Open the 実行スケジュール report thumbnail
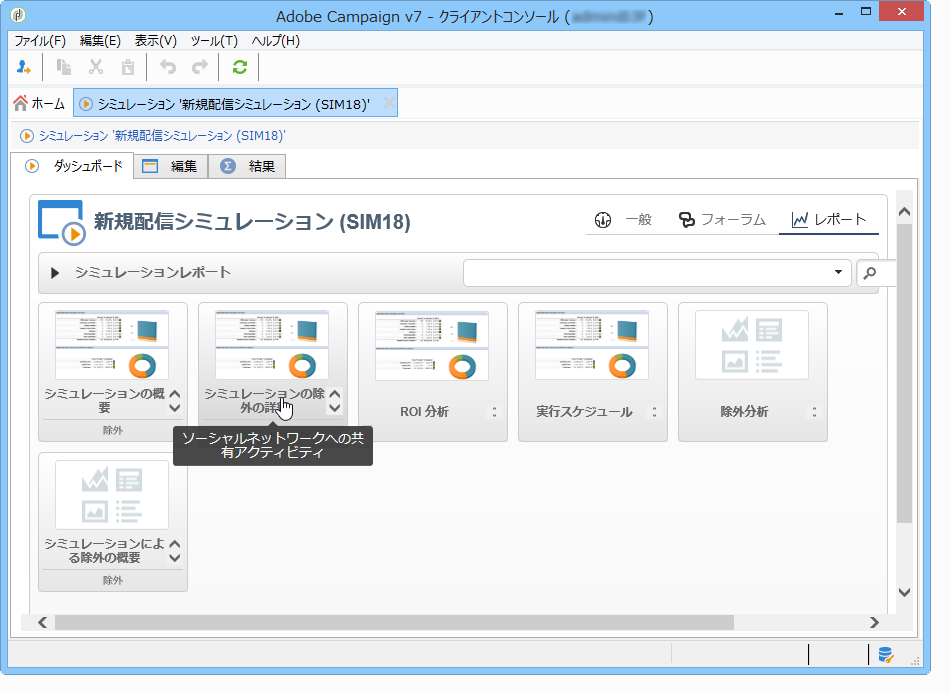The height and width of the screenshot is (693, 950). click(x=592, y=345)
